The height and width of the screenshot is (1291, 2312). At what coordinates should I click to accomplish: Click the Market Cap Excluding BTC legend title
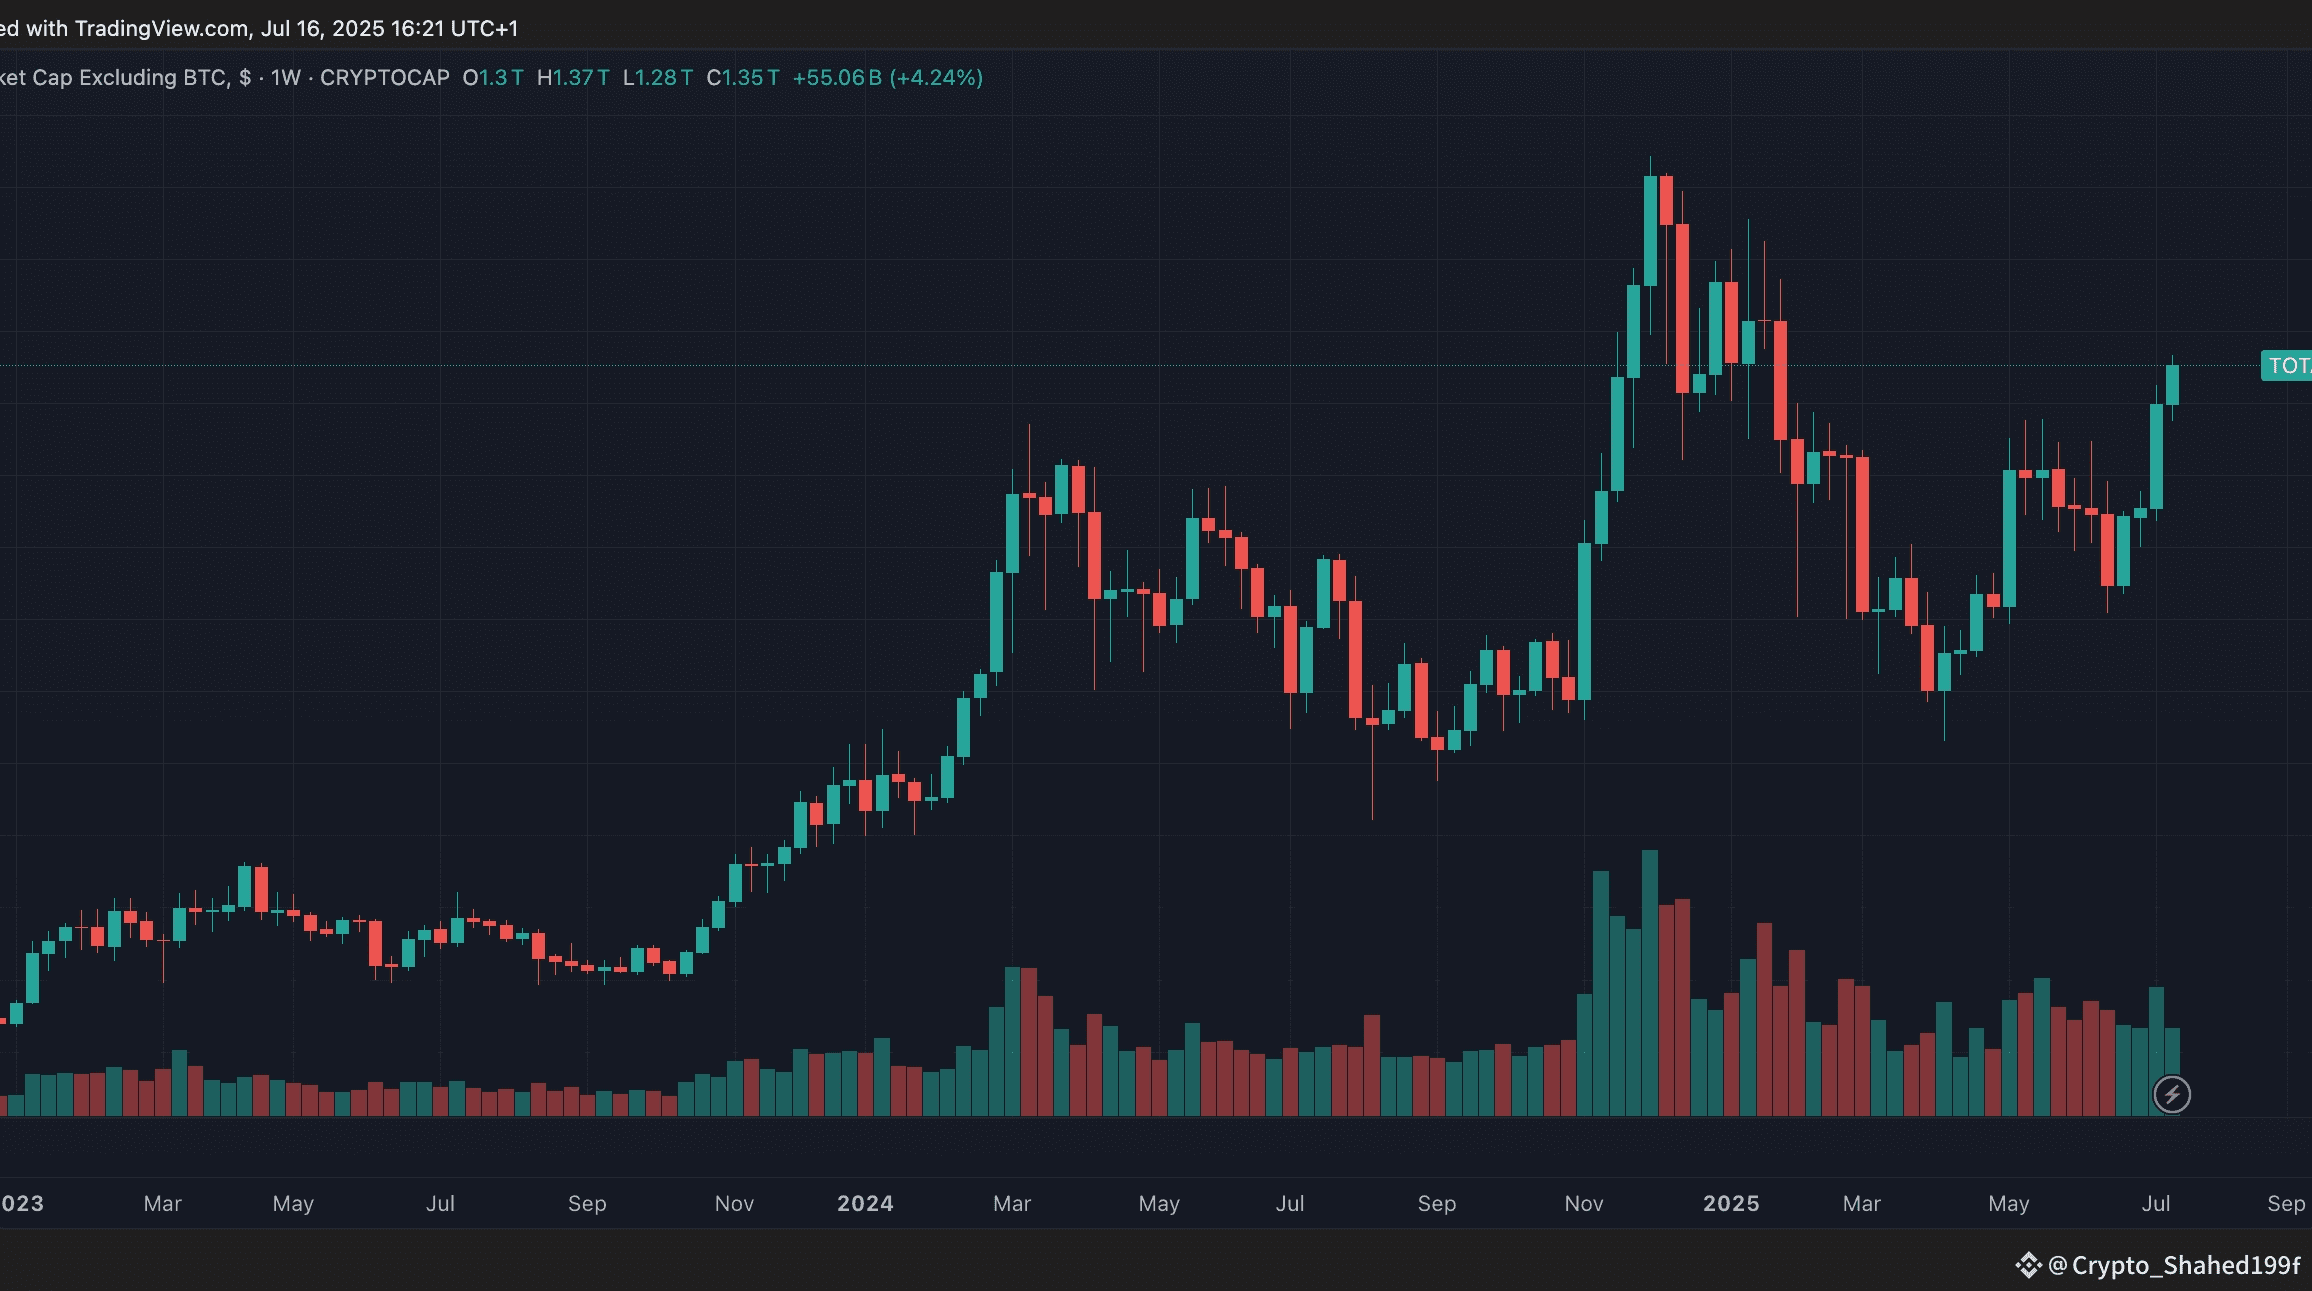113,78
